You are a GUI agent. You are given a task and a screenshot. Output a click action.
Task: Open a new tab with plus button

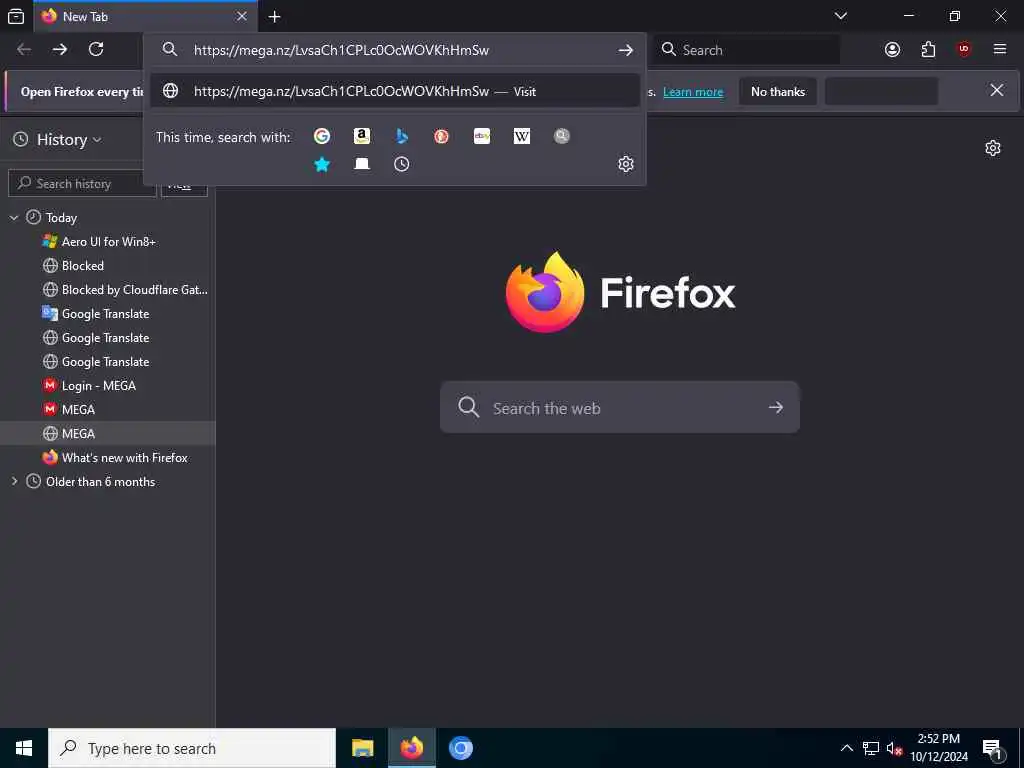click(x=275, y=17)
